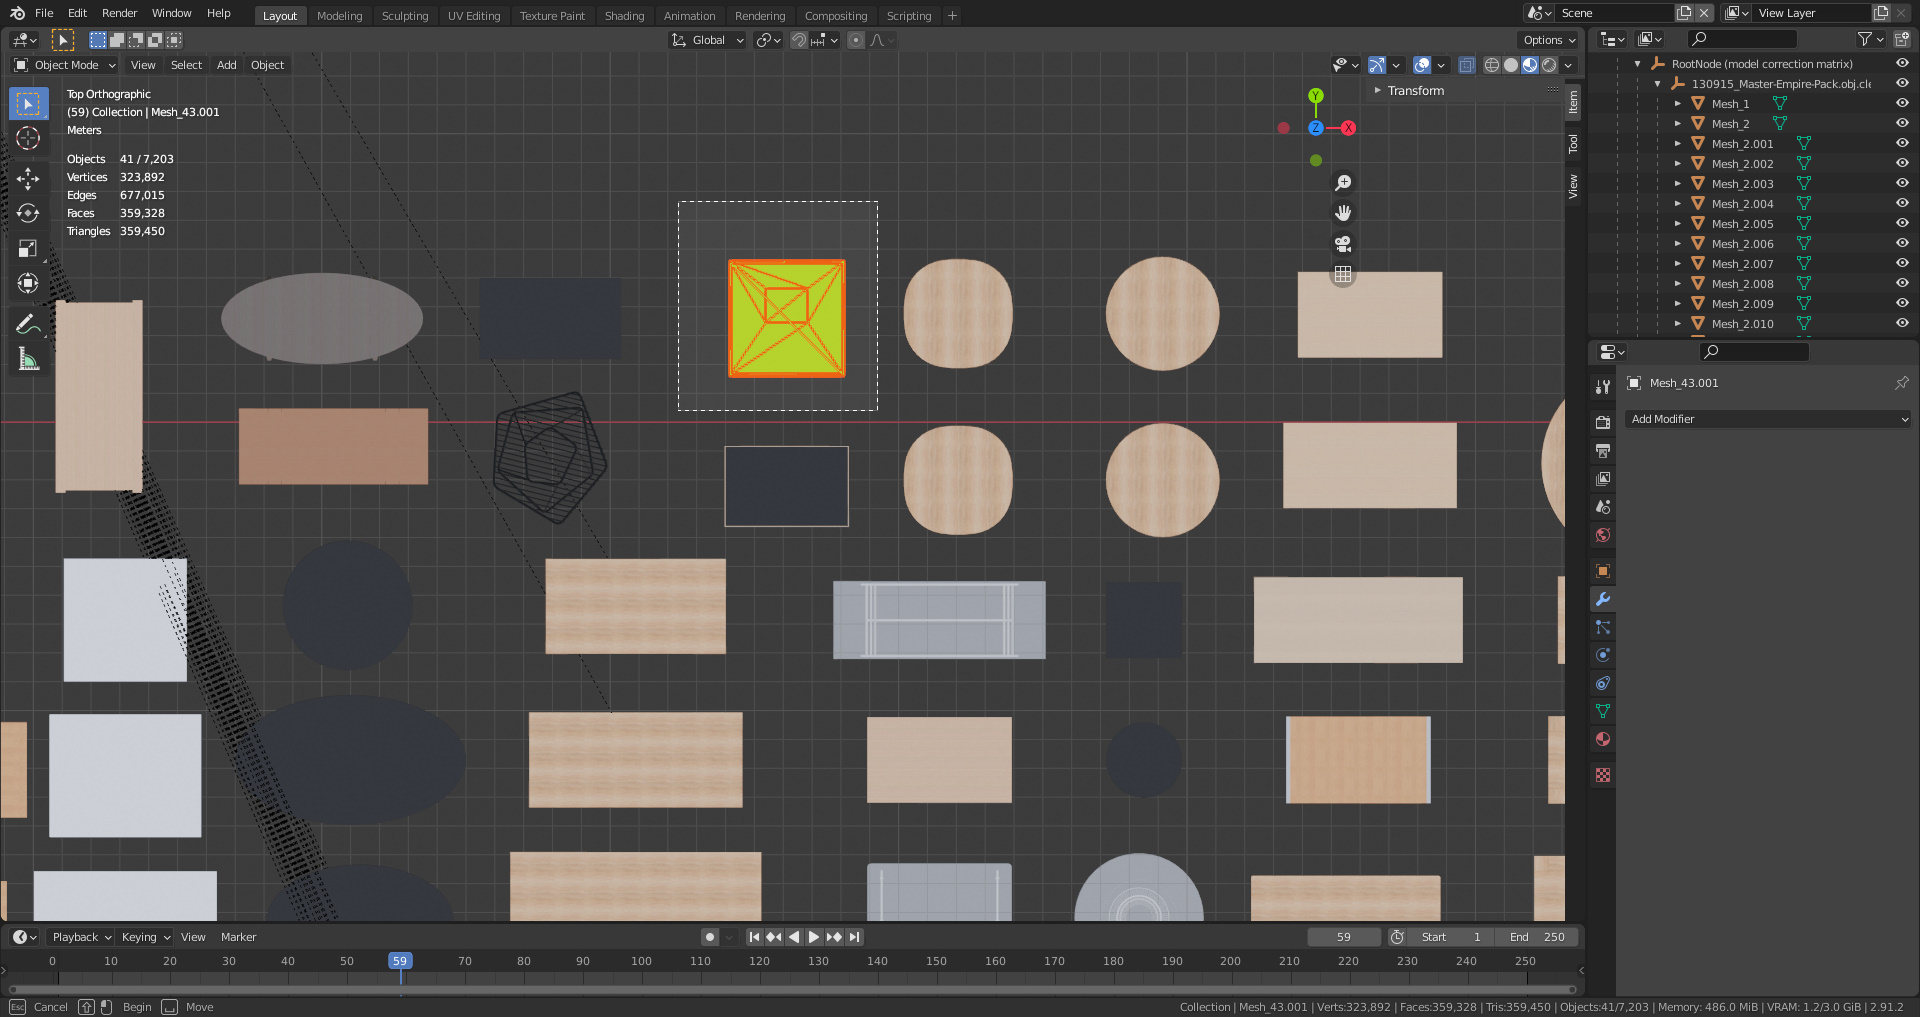The image size is (1920, 1017).
Task: Toggle camera view in viewport
Action: click(1343, 244)
